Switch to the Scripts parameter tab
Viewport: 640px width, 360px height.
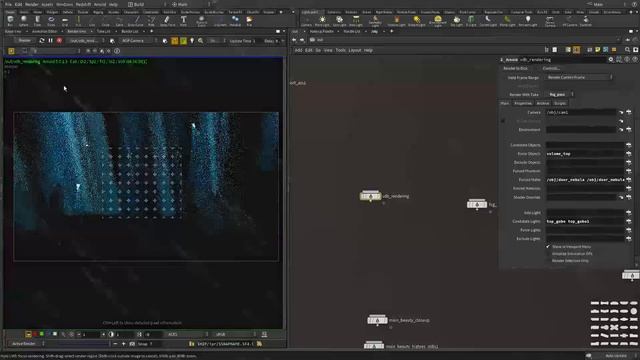560,103
